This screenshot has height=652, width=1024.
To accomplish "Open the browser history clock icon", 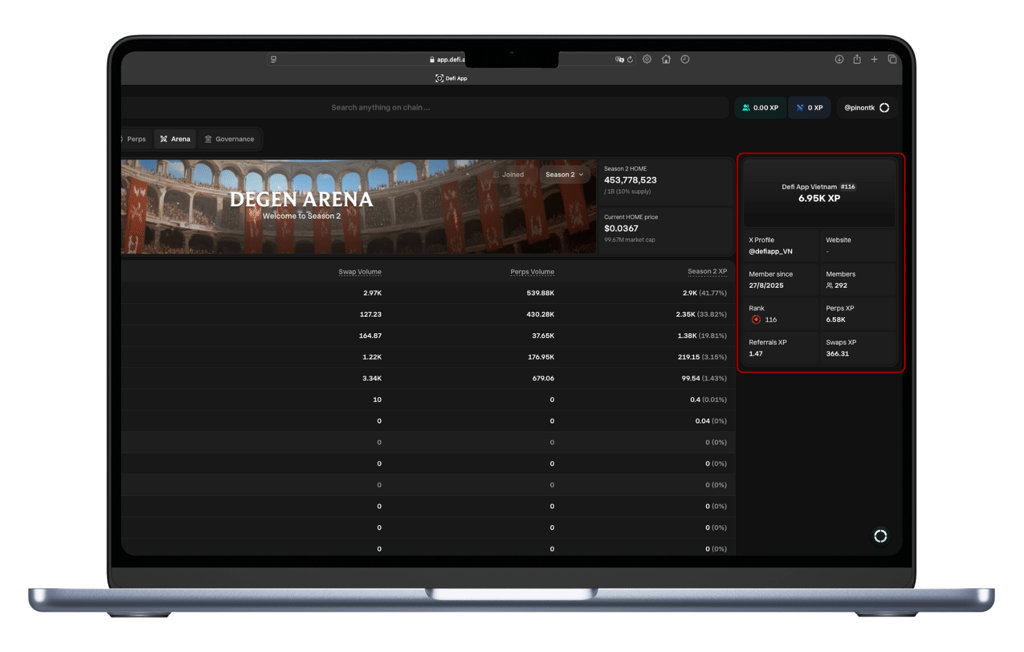I will tap(684, 59).
